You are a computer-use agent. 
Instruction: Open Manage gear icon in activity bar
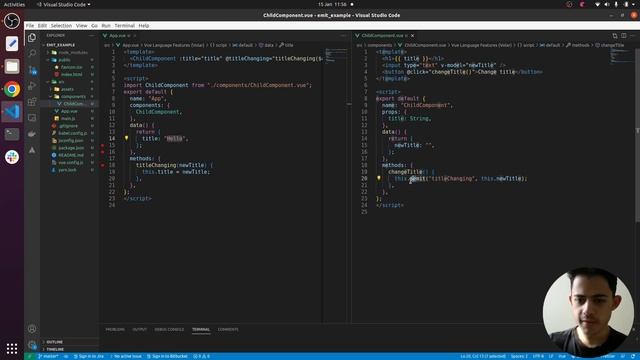point(32,345)
